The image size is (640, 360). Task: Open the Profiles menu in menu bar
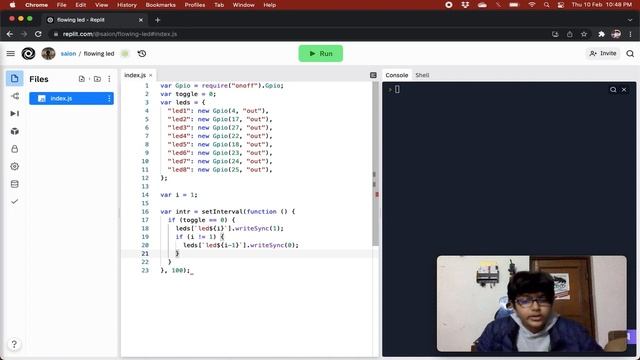(x=195, y=5)
